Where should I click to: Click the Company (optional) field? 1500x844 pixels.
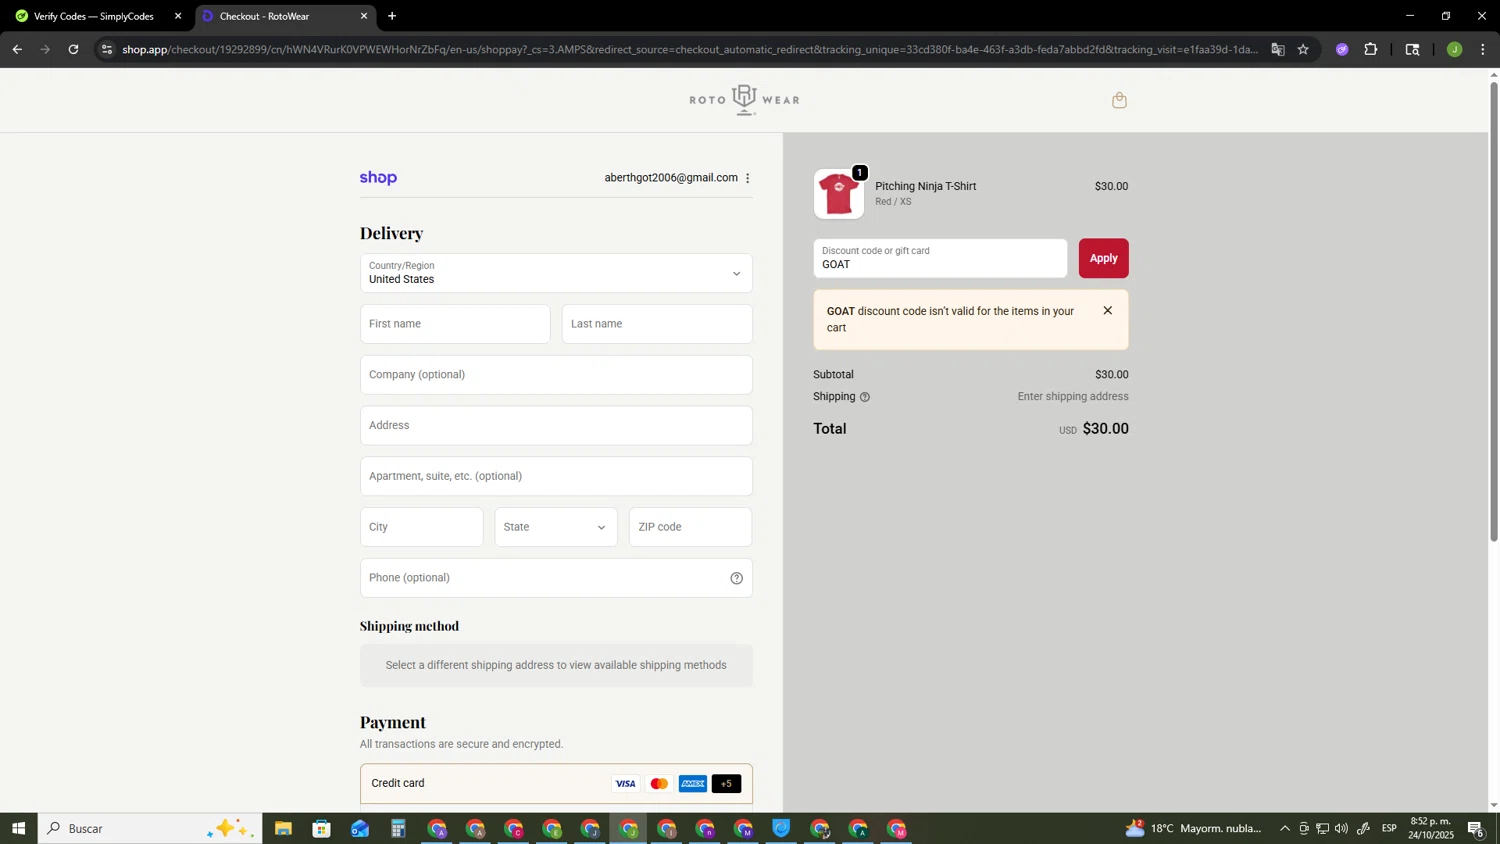pyautogui.click(x=556, y=375)
